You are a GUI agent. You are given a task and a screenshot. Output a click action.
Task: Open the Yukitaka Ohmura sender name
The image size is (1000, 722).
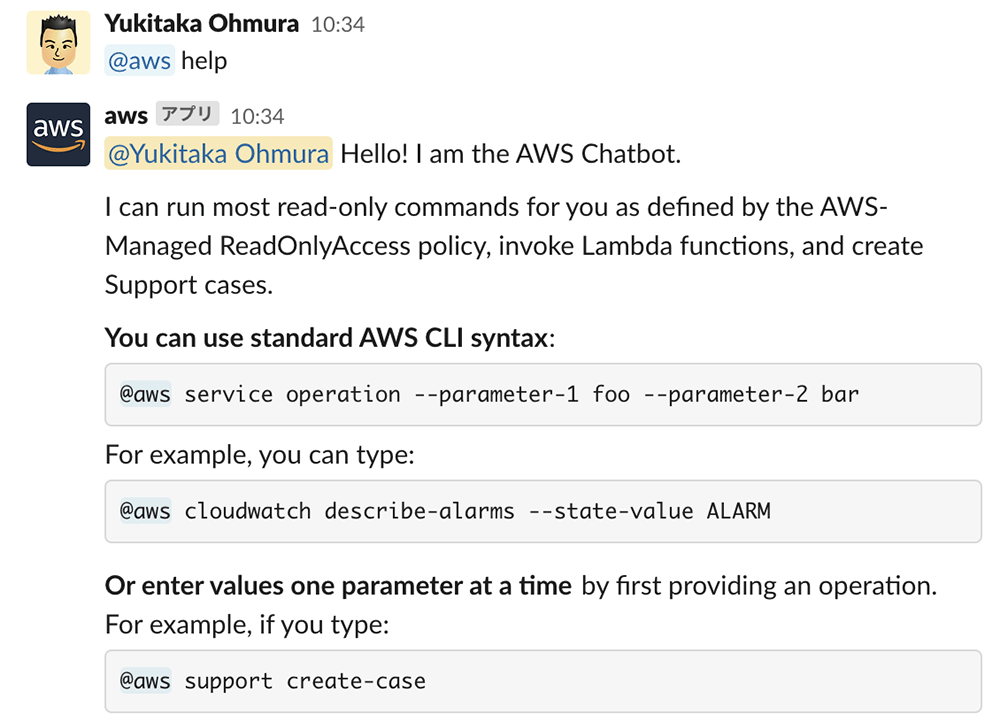pyautogui.click(x=202, y=24)
